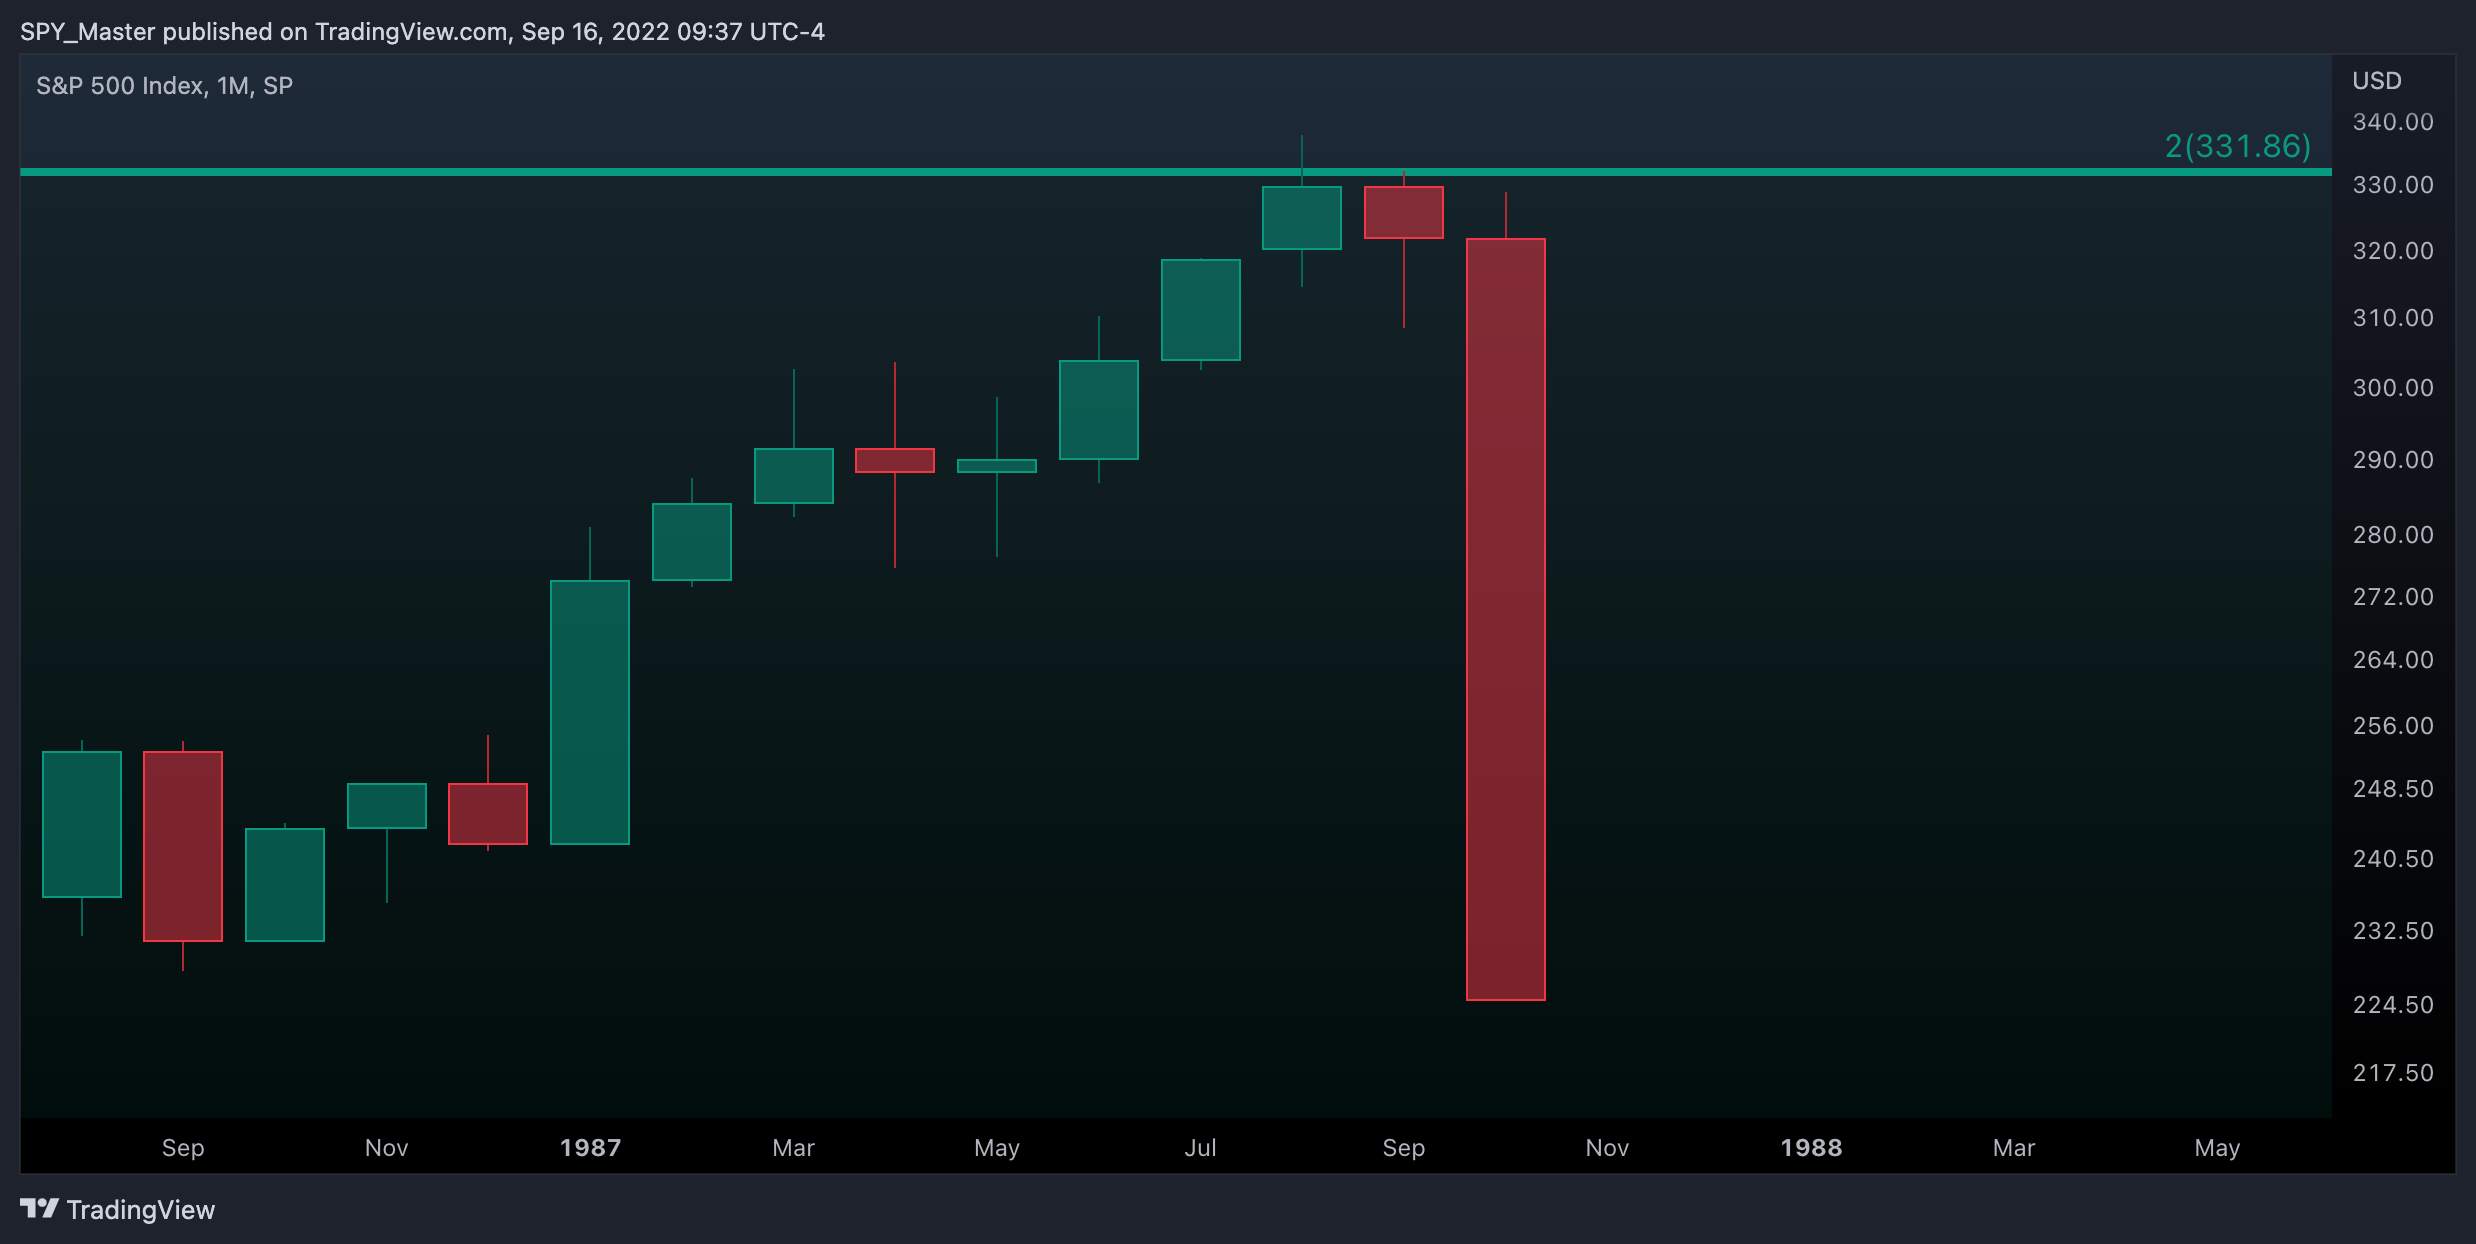Click the 248.50 price axis label
The width and height of the screenshot is (2476, 1244).
2393,789
